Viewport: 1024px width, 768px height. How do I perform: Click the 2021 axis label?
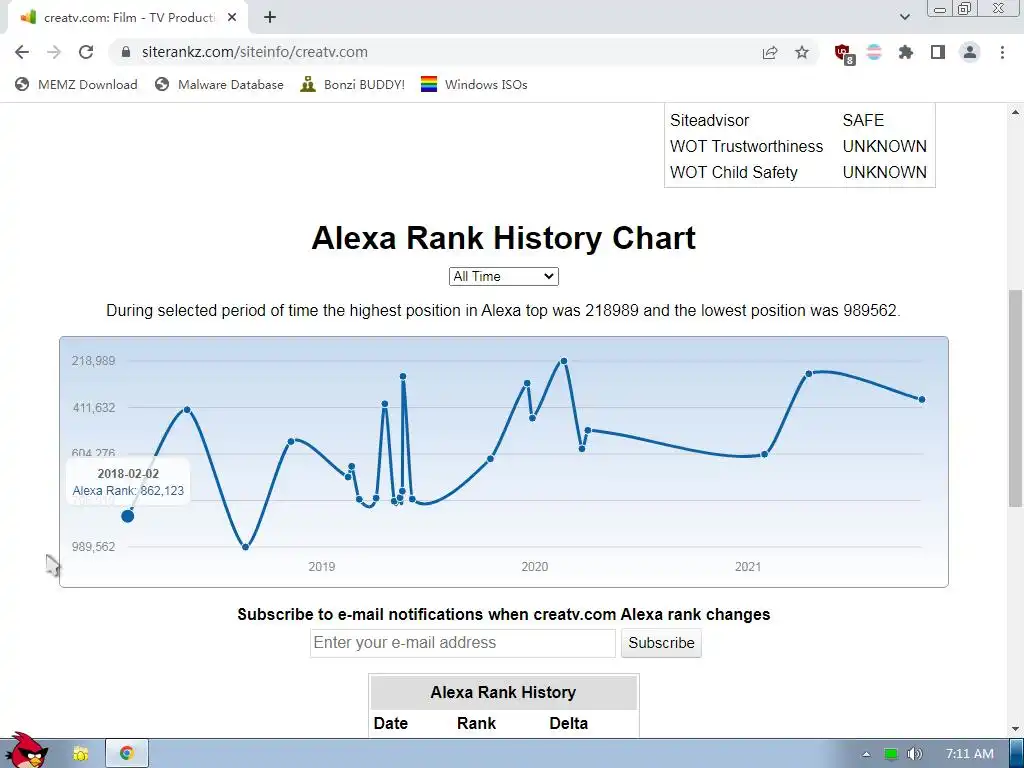click(748, 567)
